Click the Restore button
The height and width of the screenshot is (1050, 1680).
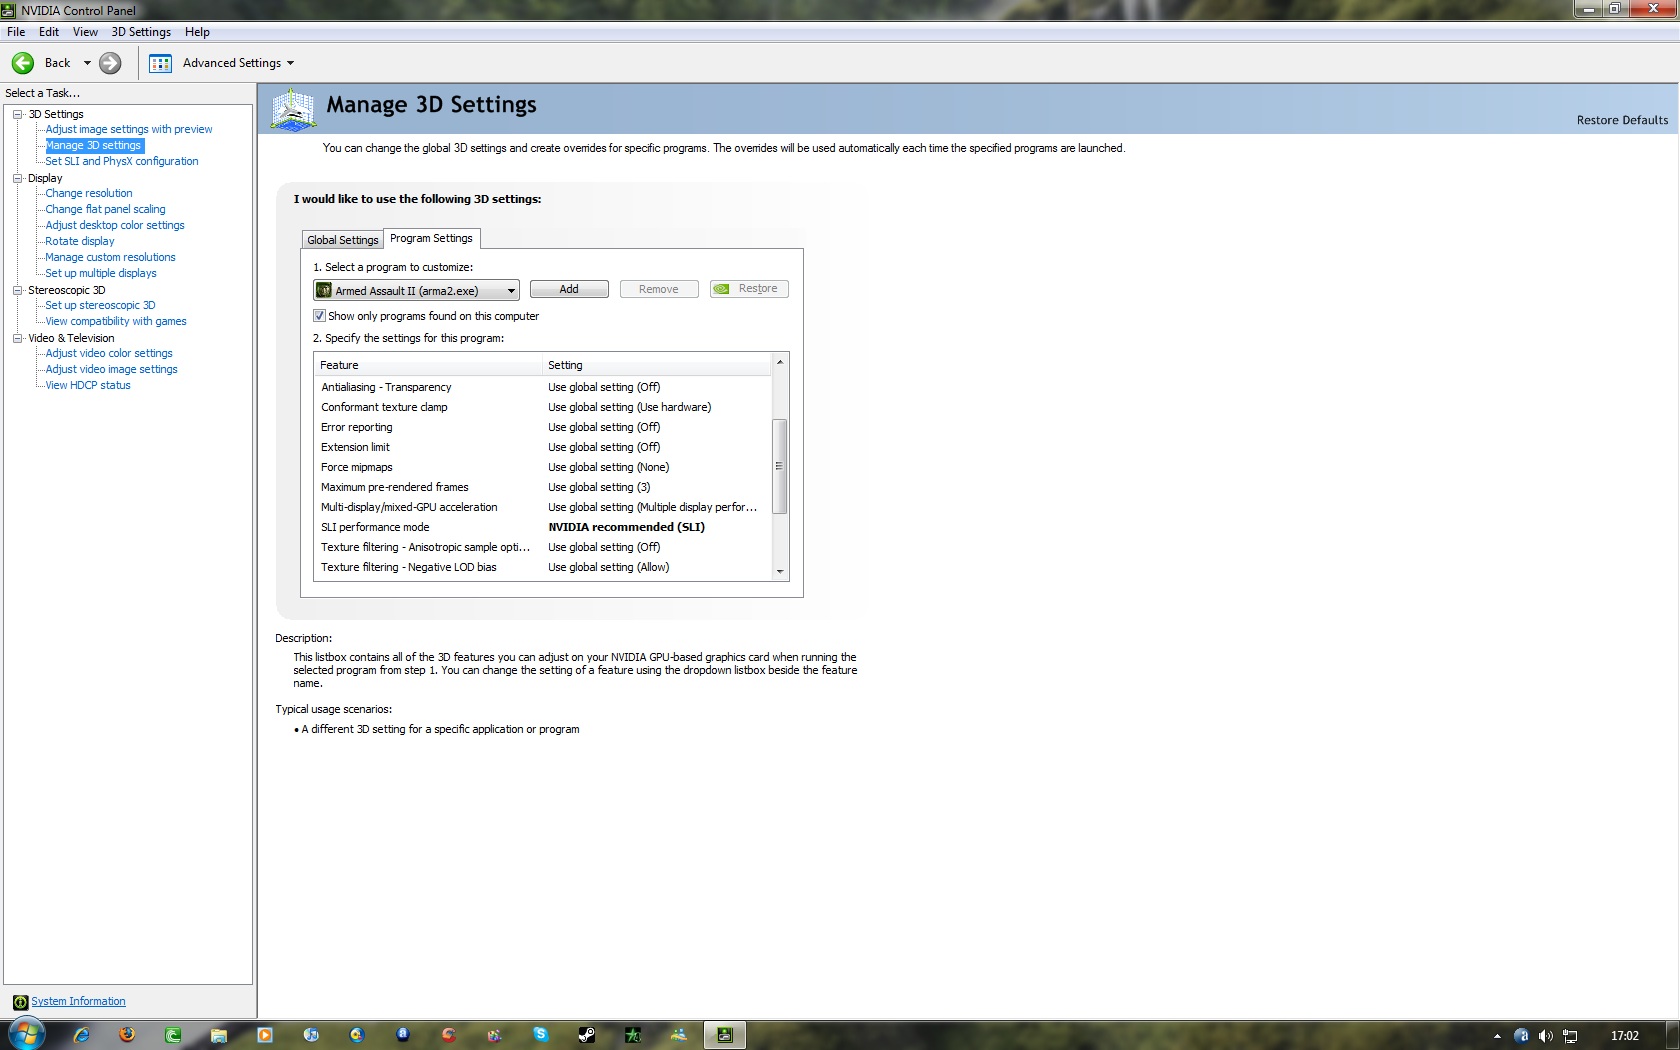click(749, 289)
